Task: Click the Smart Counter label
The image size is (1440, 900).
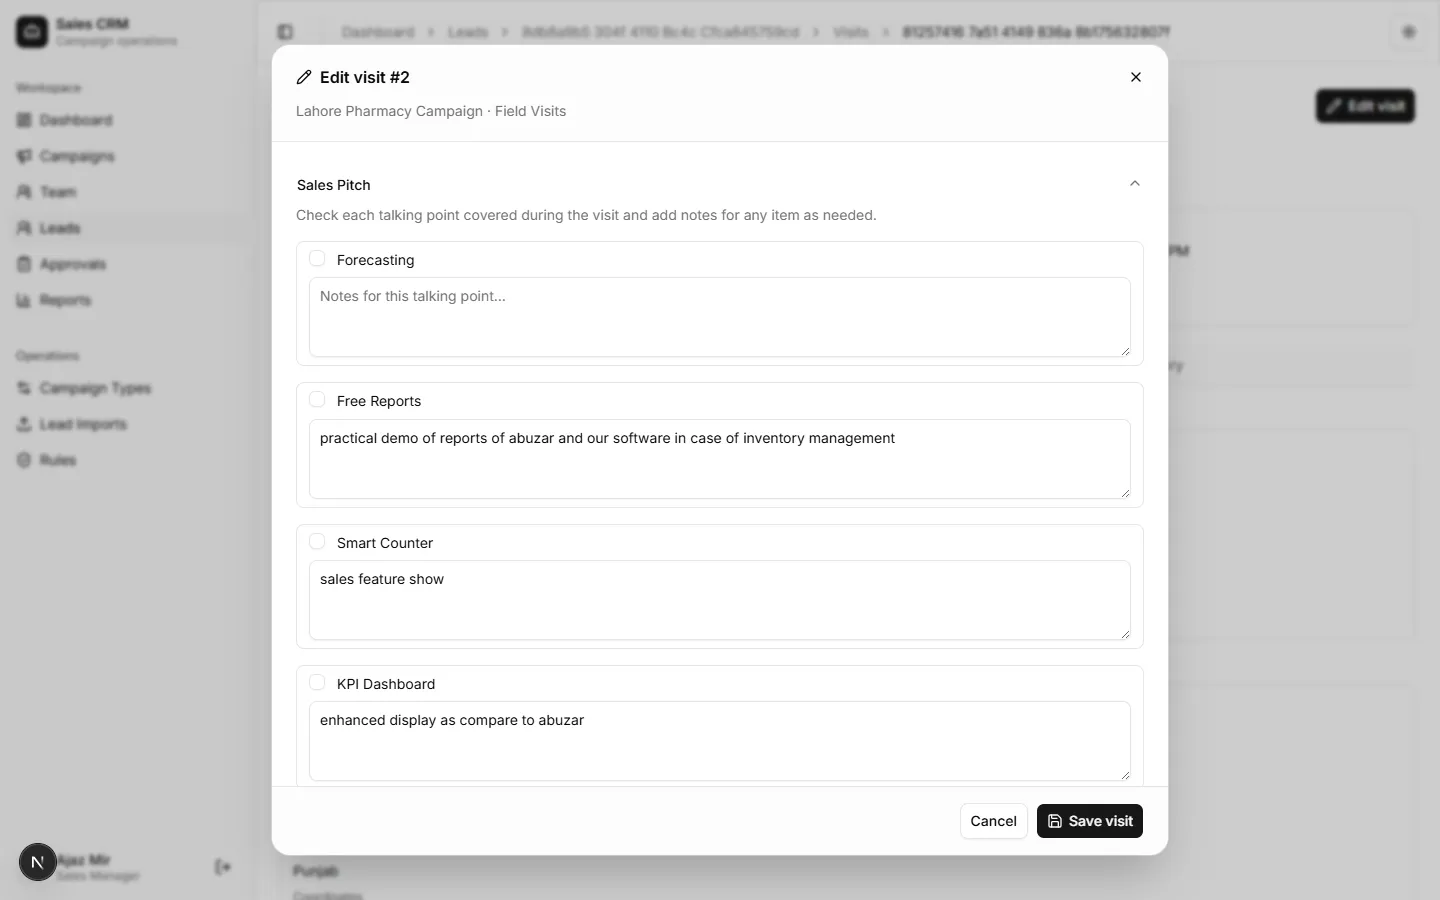Action: (x=385, y=543)
